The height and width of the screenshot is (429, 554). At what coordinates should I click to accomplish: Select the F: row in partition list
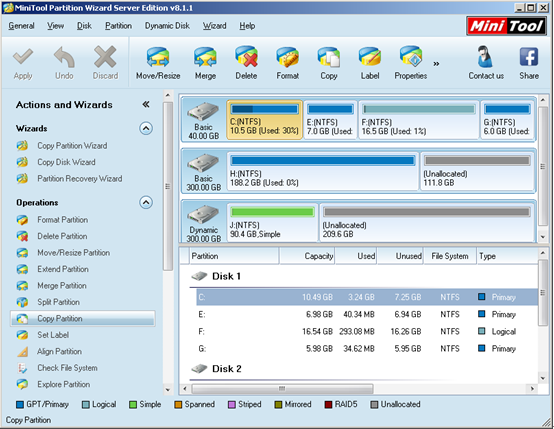pos(367,331)
